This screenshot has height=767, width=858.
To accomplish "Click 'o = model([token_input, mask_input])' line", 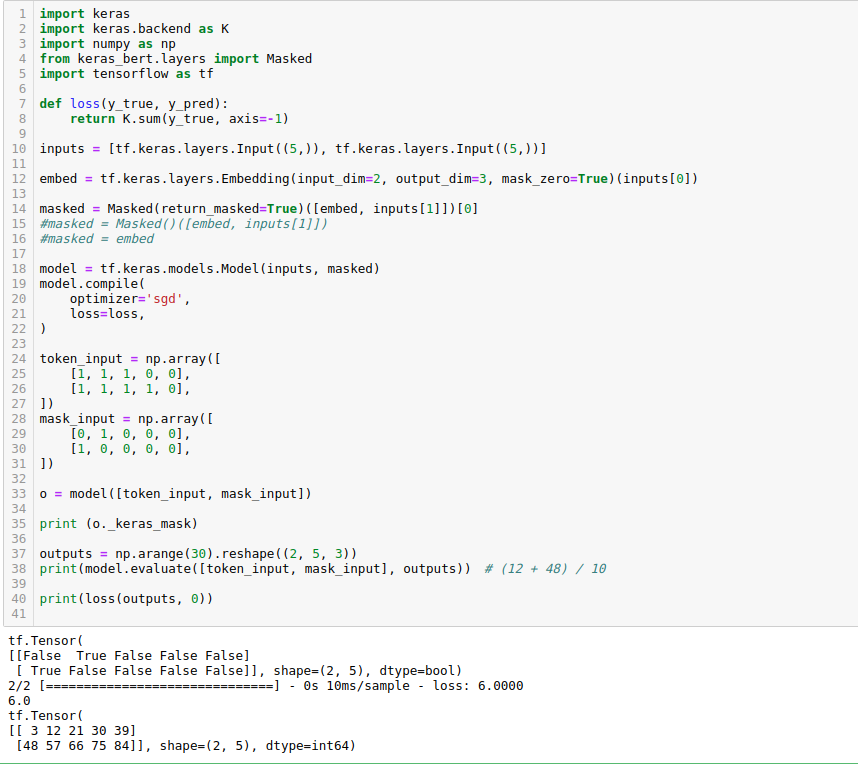I will pyautogui.click(x=176, y=493).
